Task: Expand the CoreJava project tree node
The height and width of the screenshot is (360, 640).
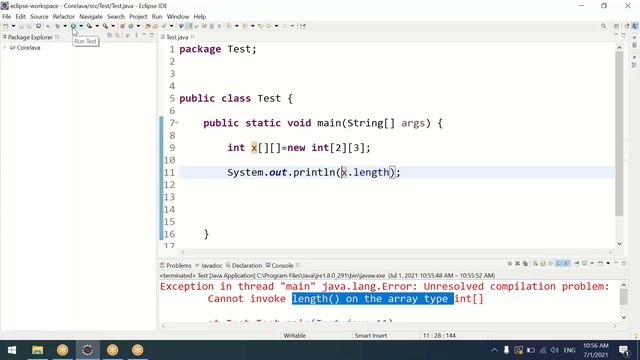Action: coord(5,48)
